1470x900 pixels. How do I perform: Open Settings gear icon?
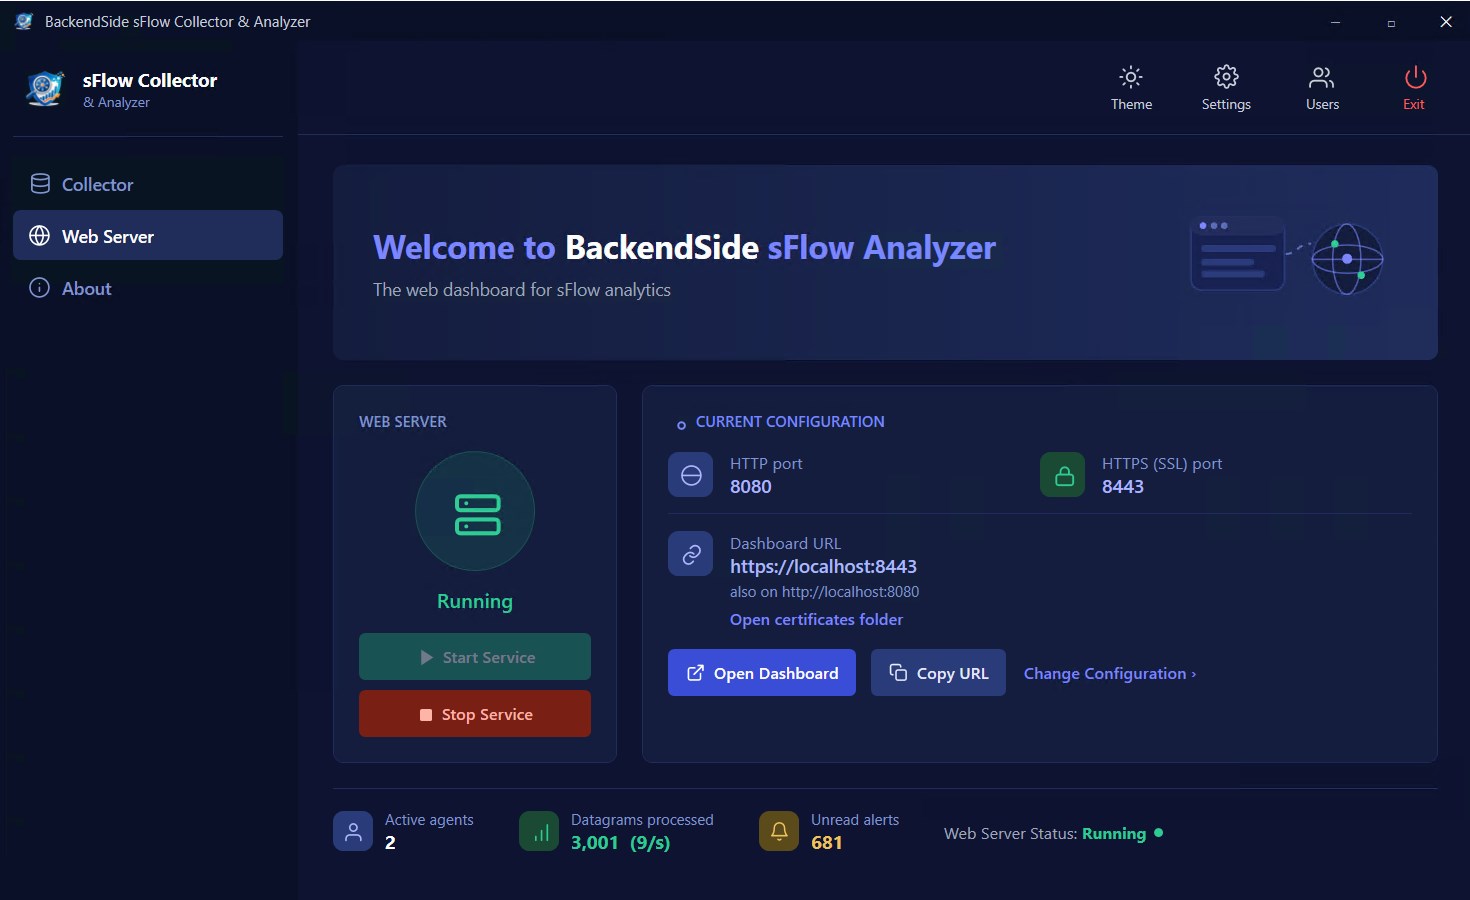point(1226,77)
